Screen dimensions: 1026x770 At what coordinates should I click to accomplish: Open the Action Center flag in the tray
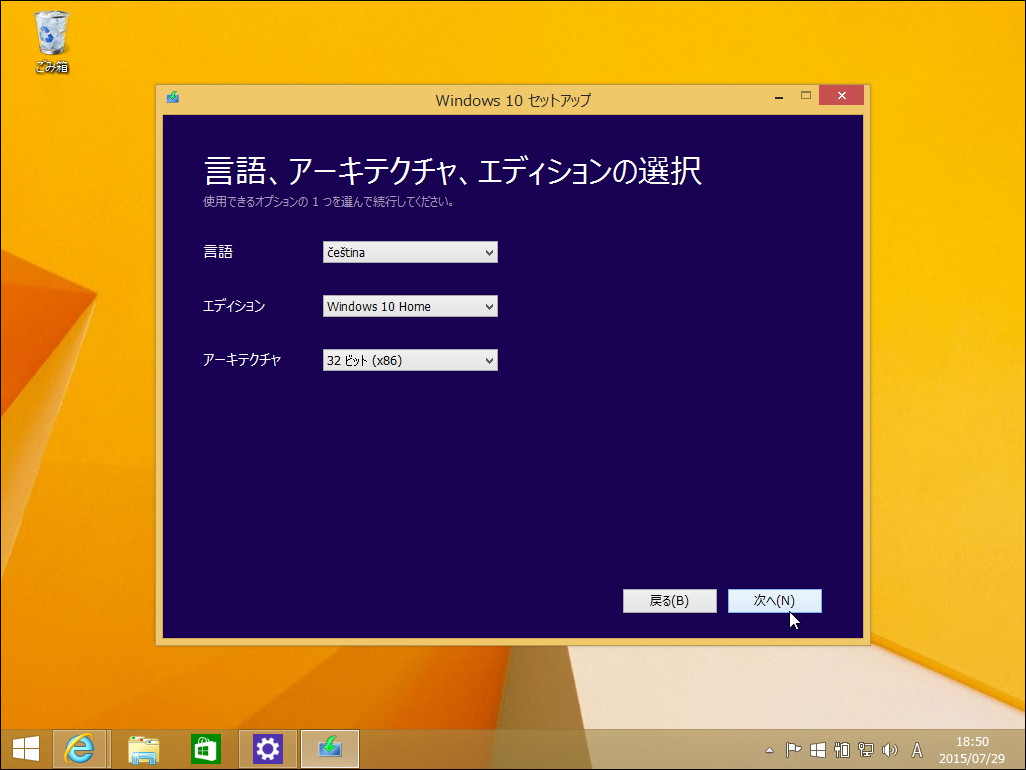coord(792,749)
